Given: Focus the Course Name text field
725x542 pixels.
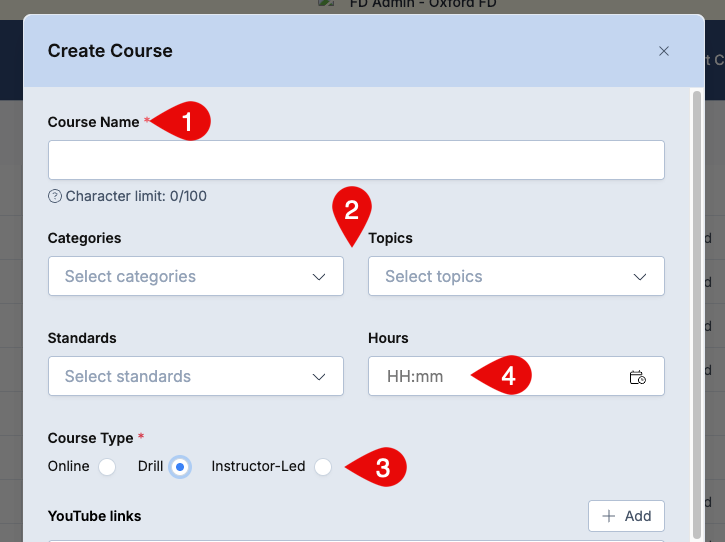Looking at the screenshot, I should tap(356, 160).
